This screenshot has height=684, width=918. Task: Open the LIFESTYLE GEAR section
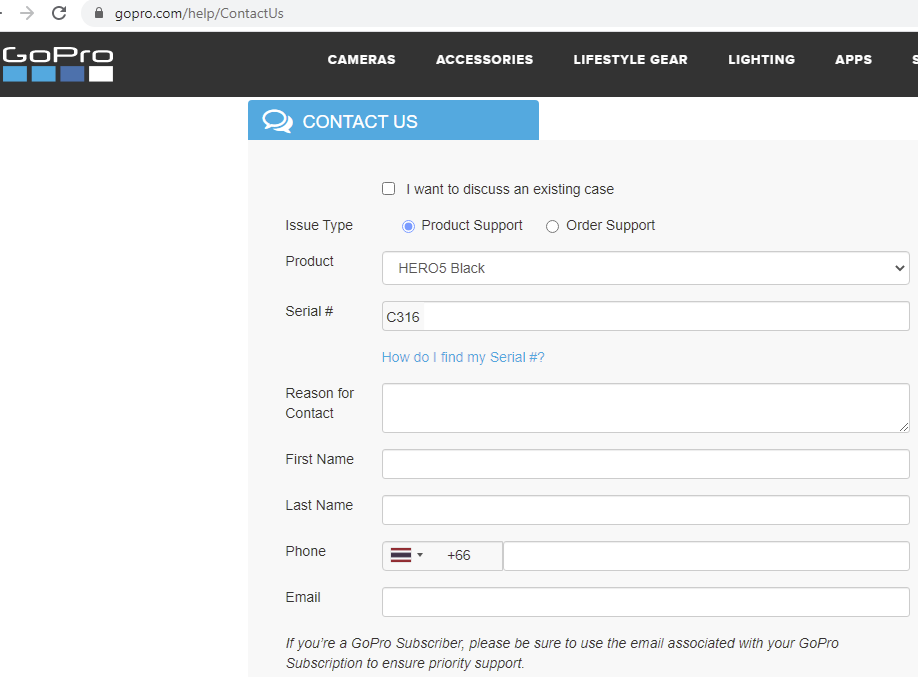click(x=630, y=59)
